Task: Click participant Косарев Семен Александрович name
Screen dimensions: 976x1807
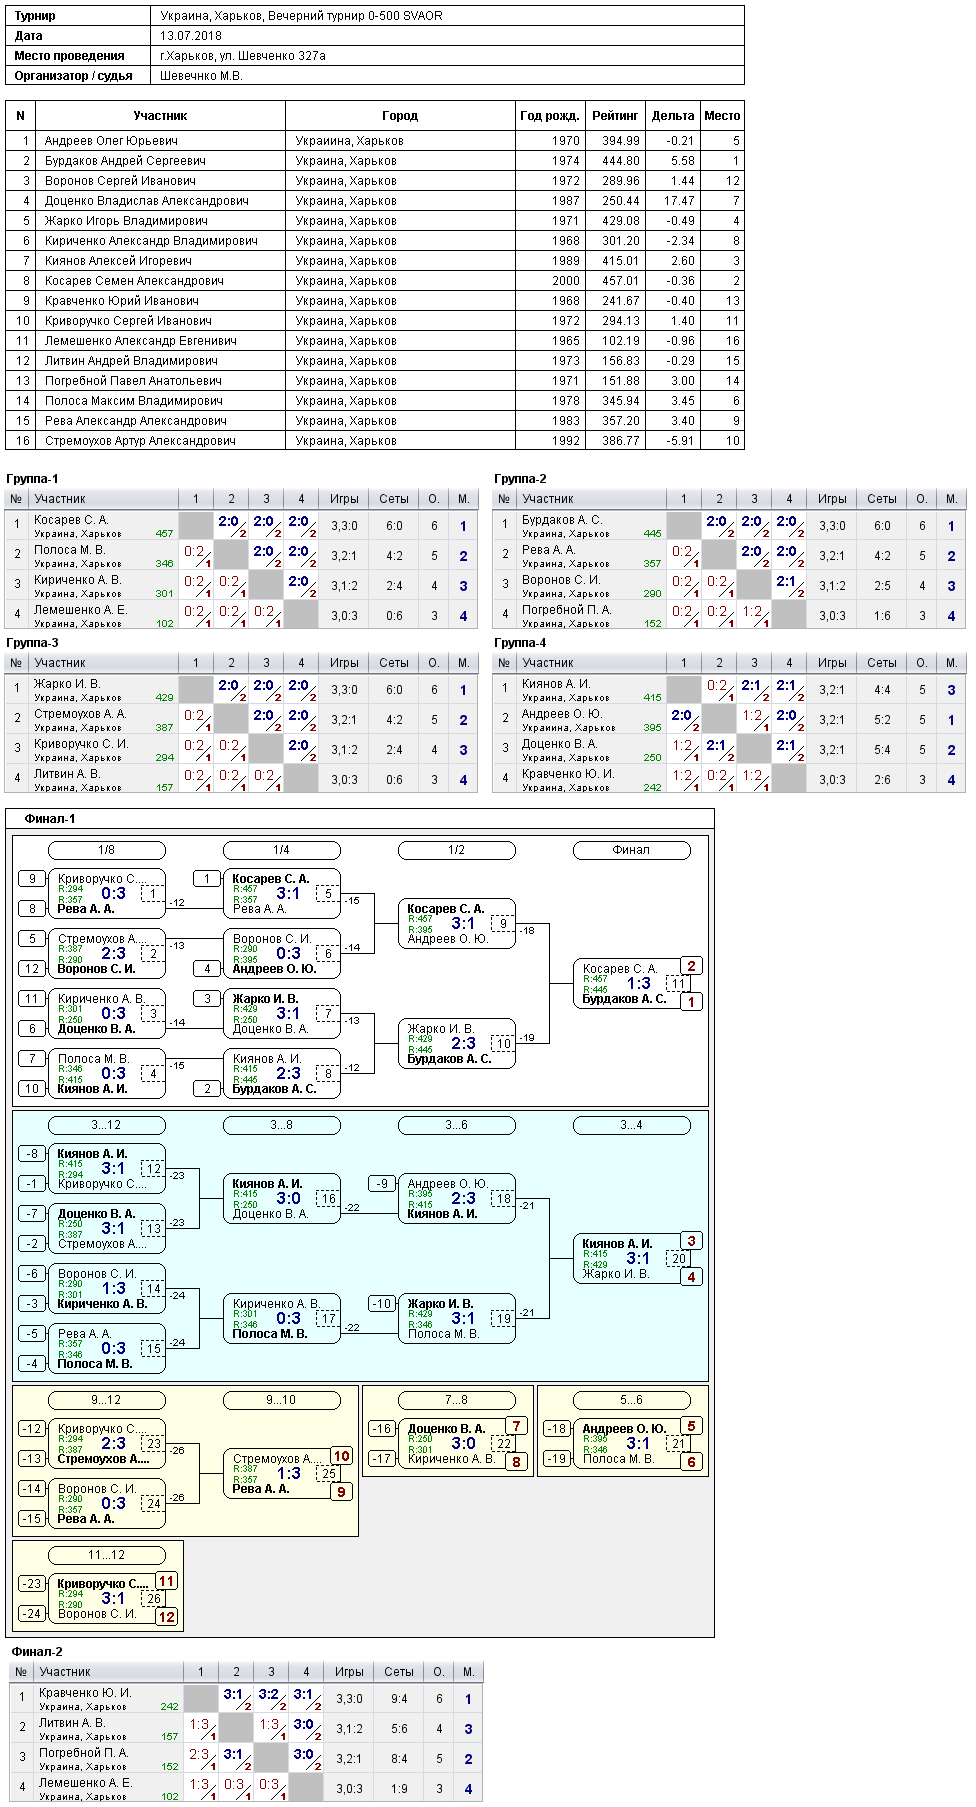Action: pyautogui.click(x=134, y=281)
